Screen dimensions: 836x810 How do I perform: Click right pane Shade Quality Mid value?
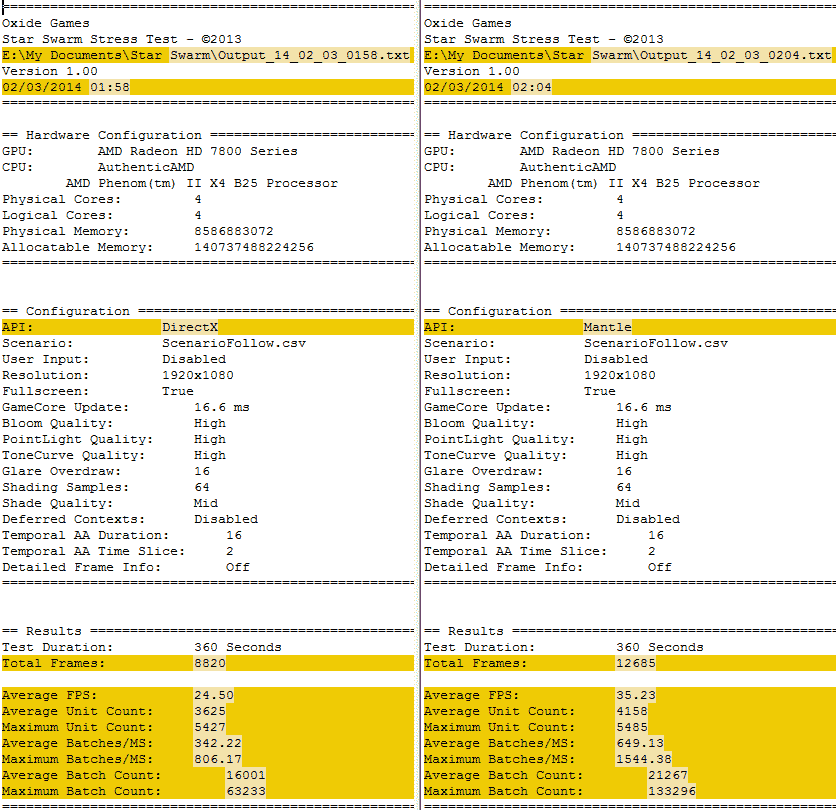pyautogui.click(x=628, y=503)
